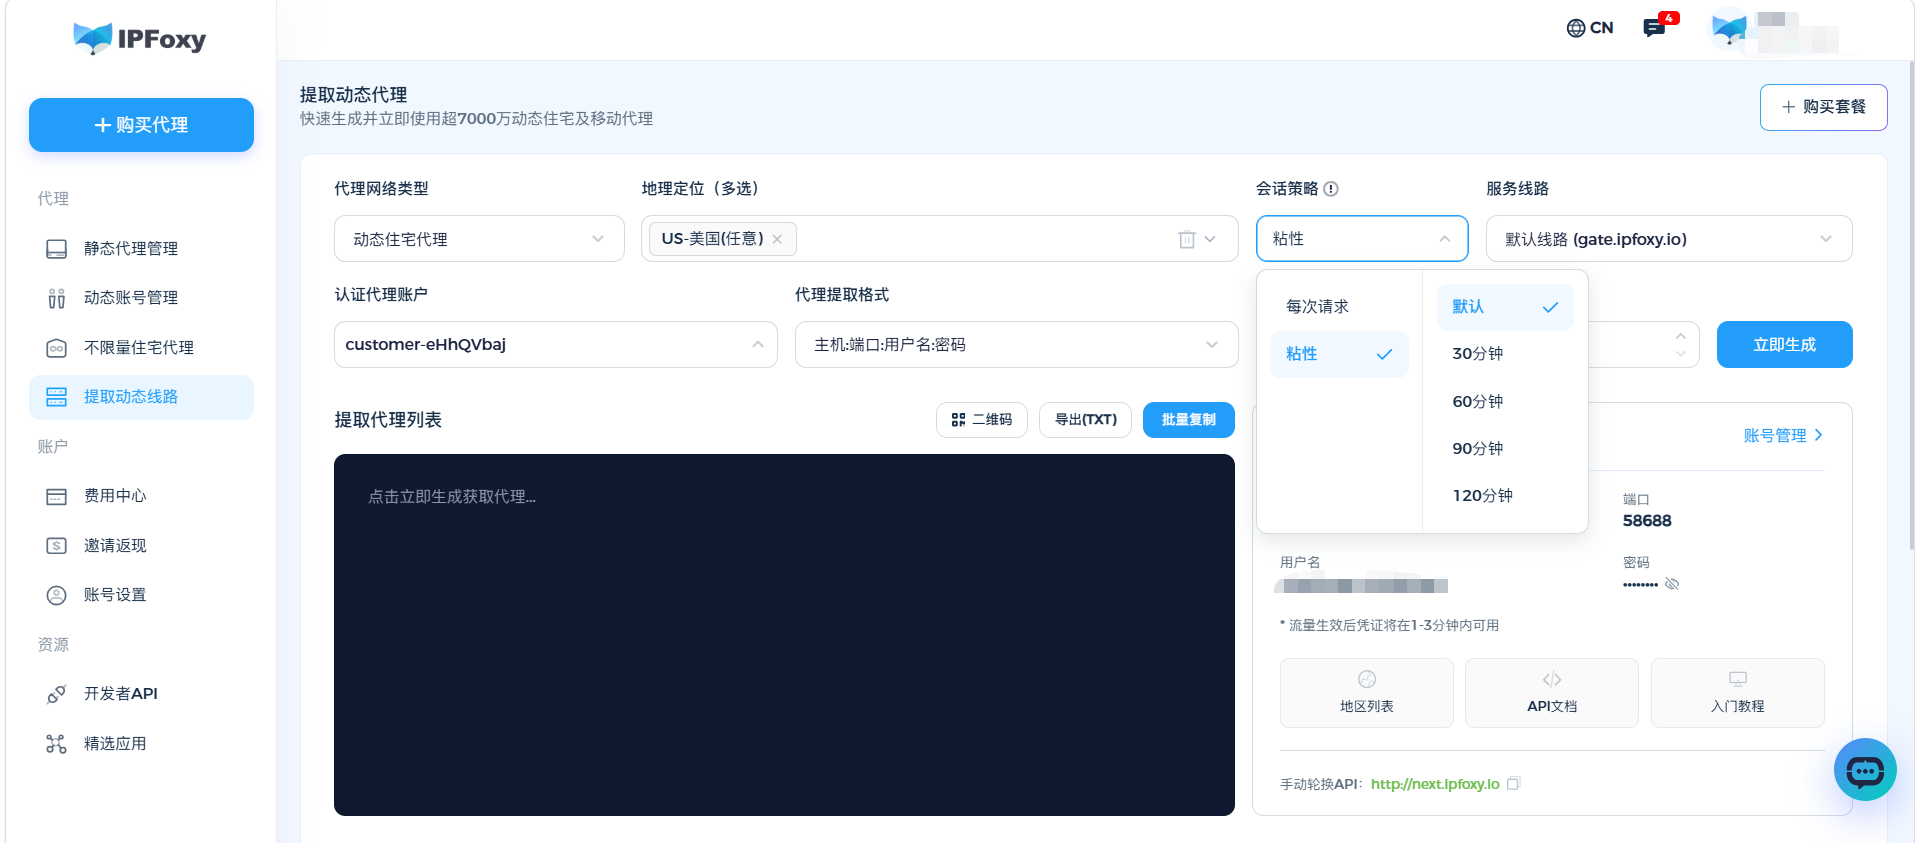
Task: Choose the 120分钟 duration option
Action: 1505,496
